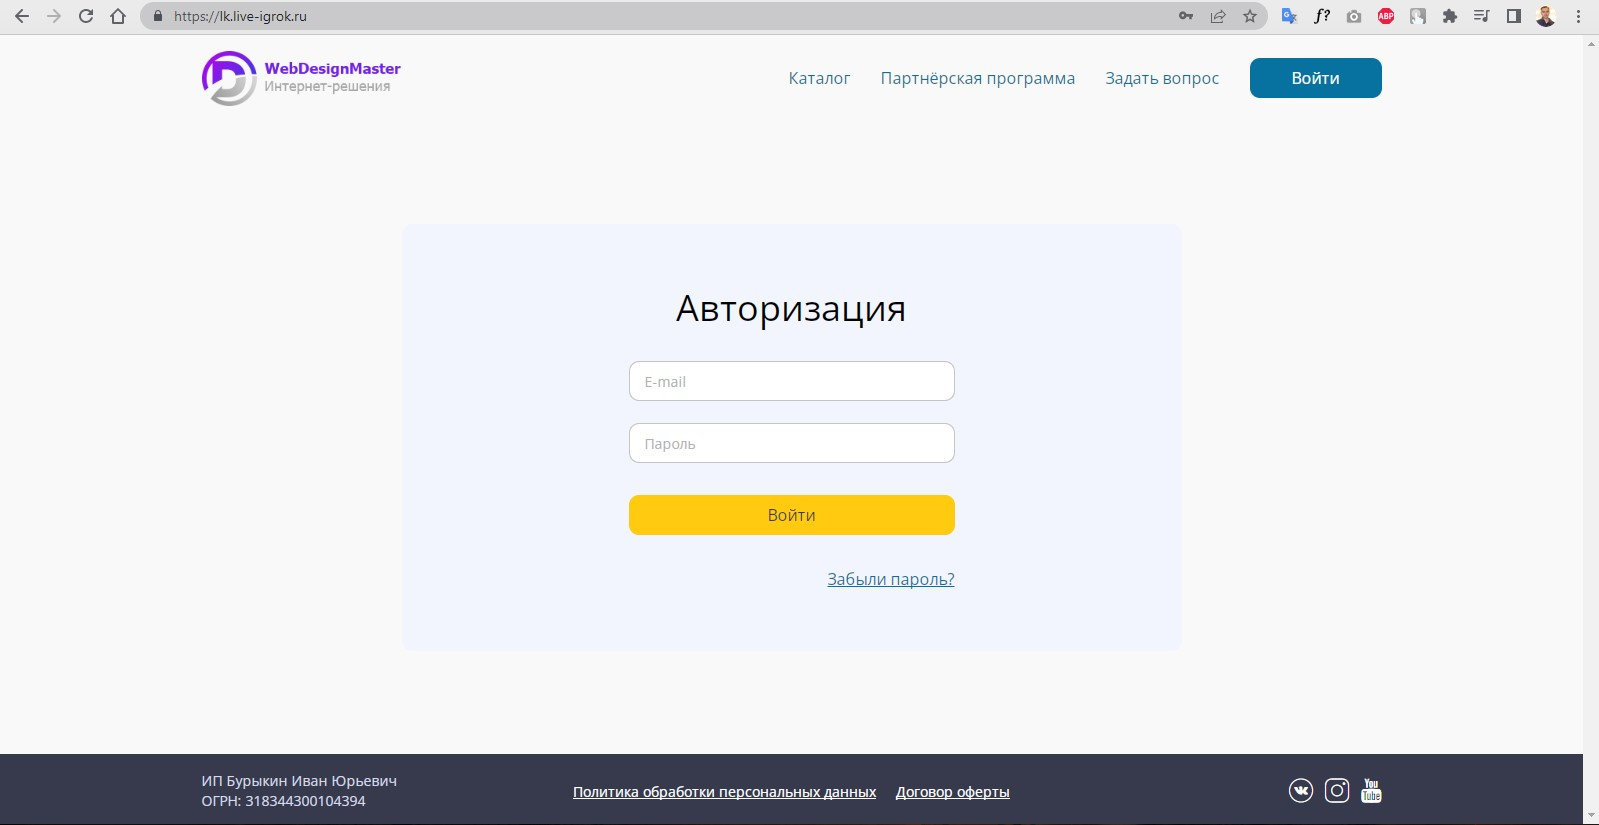Open the Instagram profile link
The height and width of the screenshot is (825, 1599).
[1337, 791]
